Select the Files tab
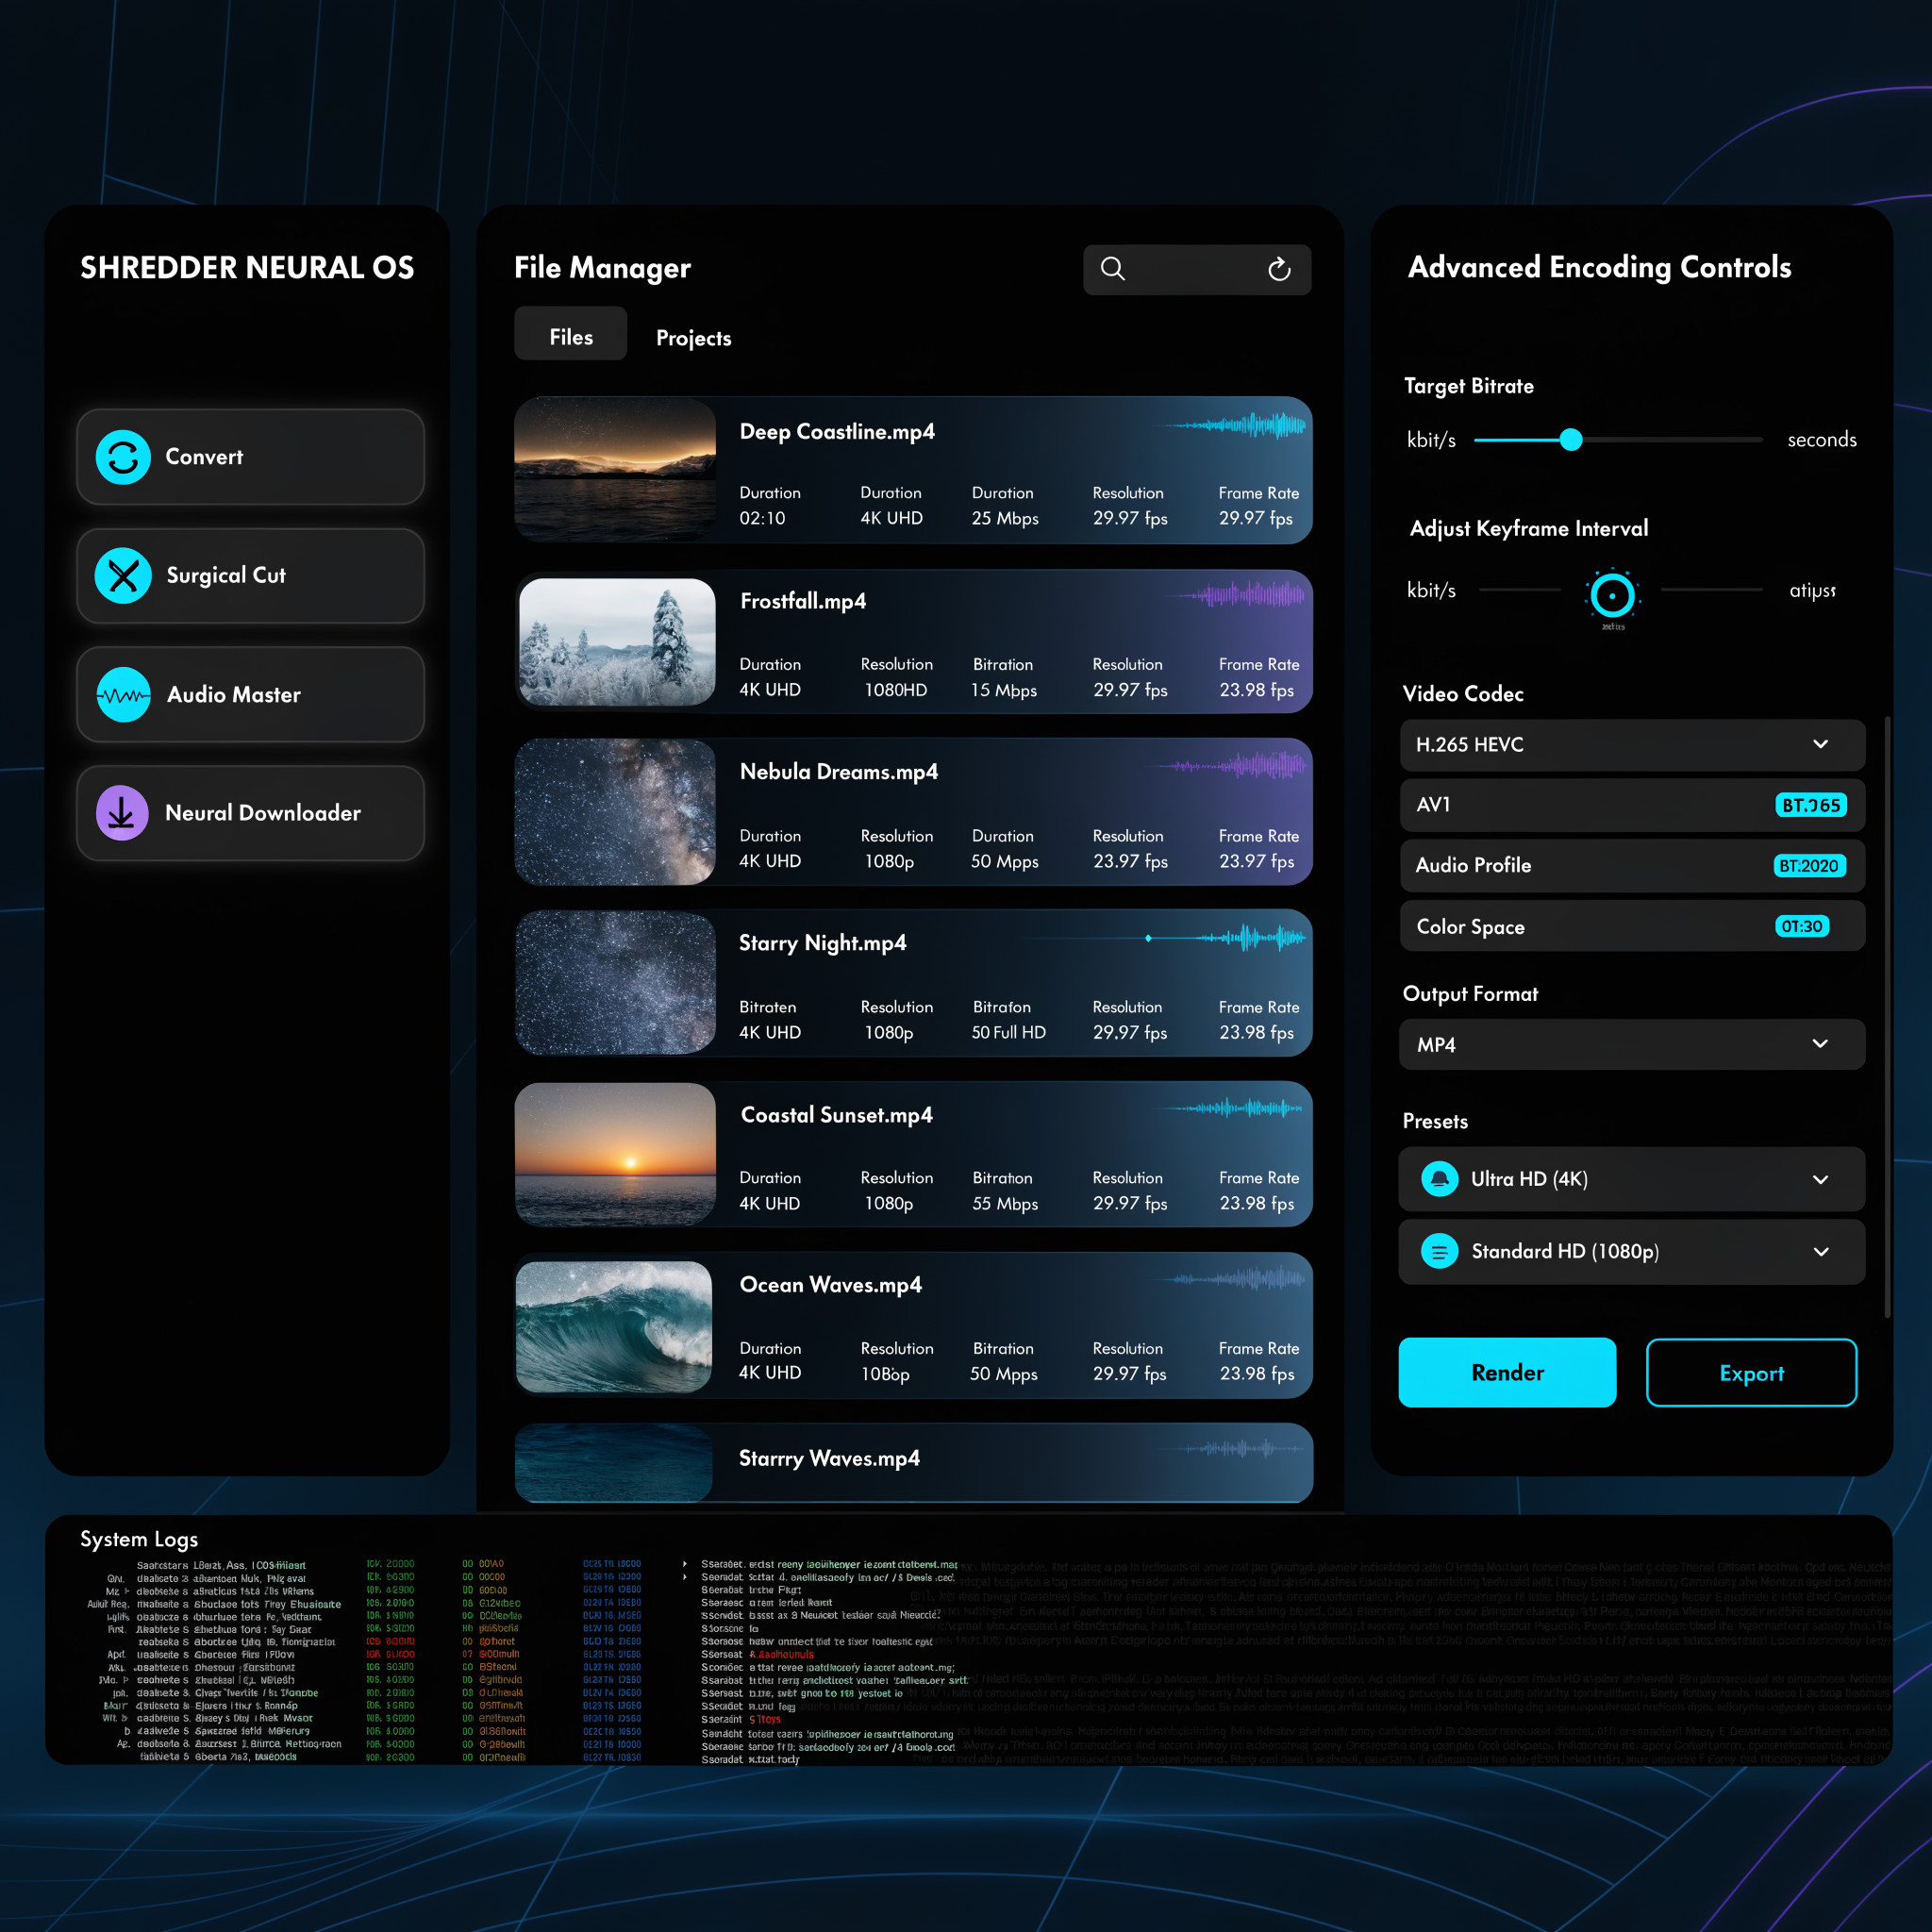This screenshot has height=1932, width=1932. 571,337
